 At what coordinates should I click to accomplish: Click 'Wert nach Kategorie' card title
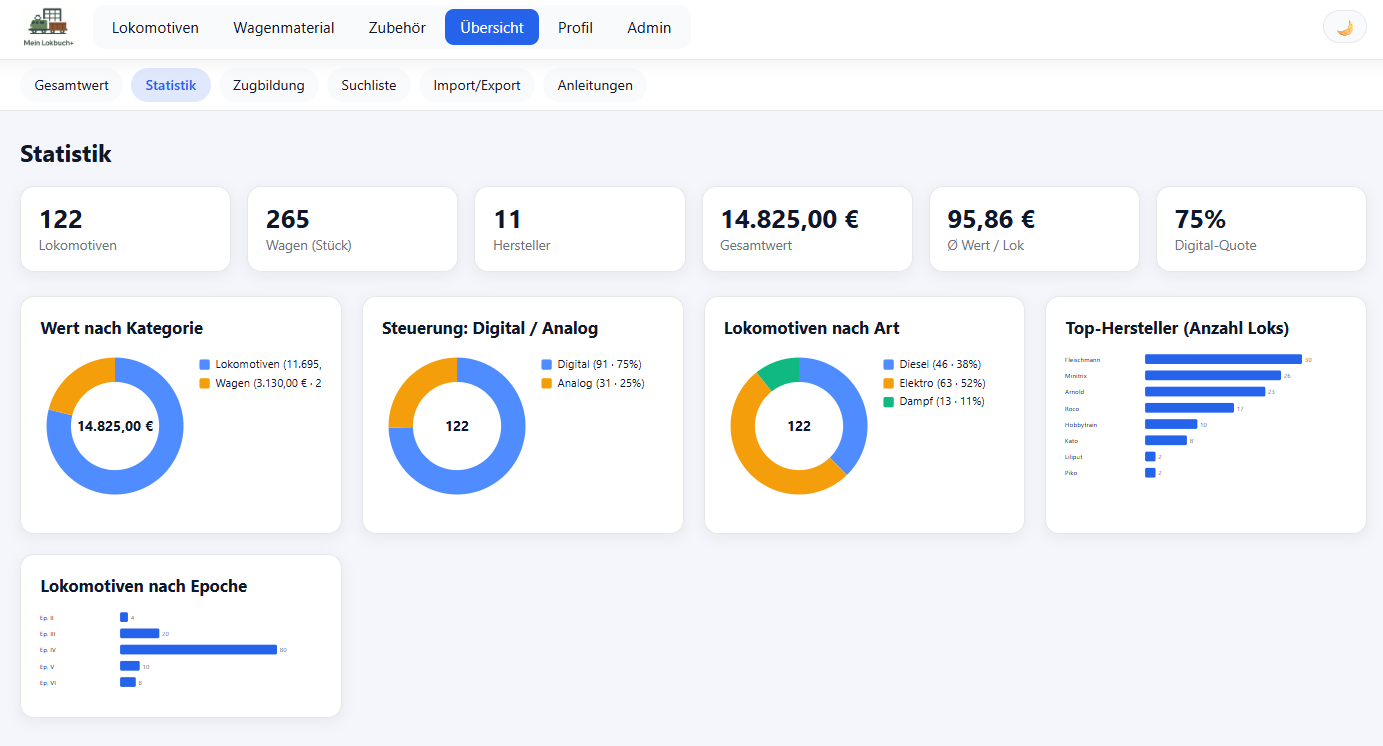click(x=122, y=328)
